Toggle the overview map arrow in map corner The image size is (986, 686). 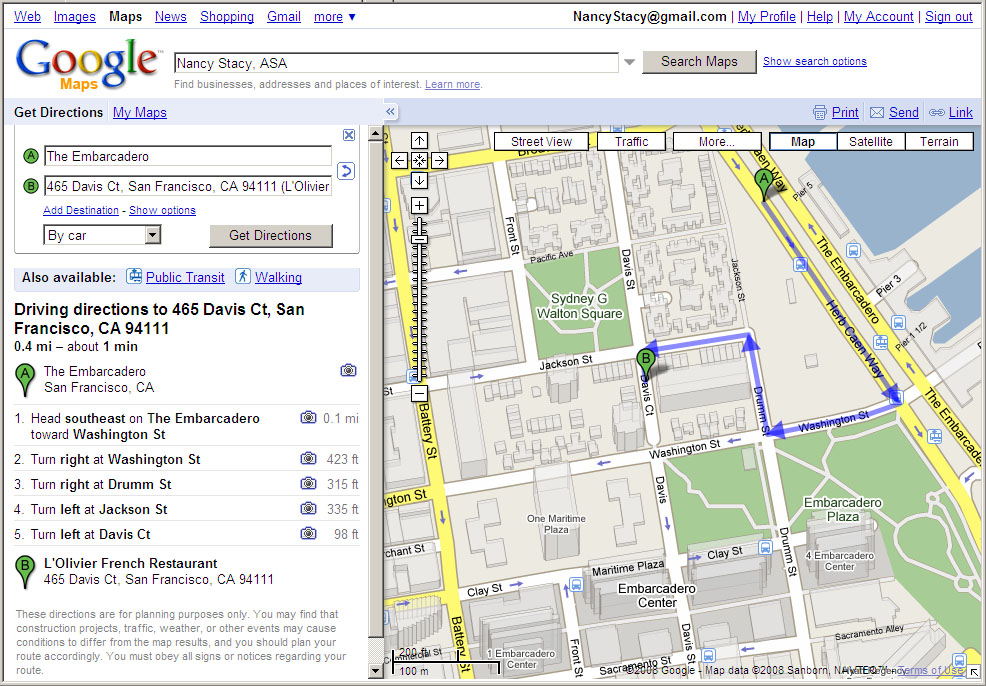[x=974, y=673]
